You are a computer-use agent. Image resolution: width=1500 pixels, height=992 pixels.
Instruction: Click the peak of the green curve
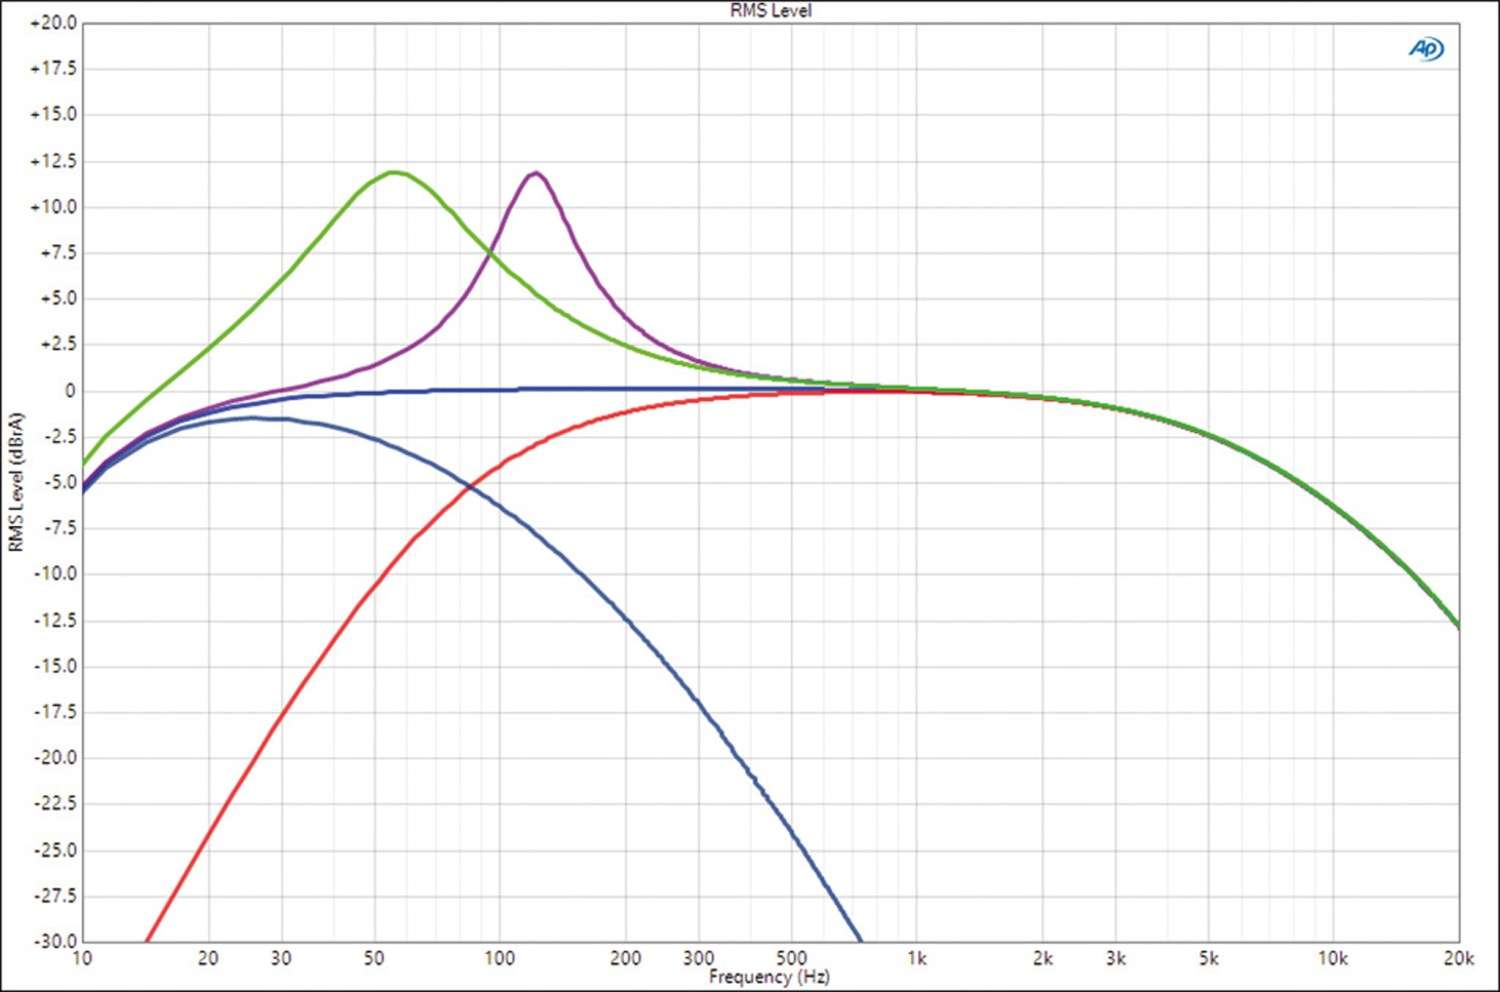(395, 172)
